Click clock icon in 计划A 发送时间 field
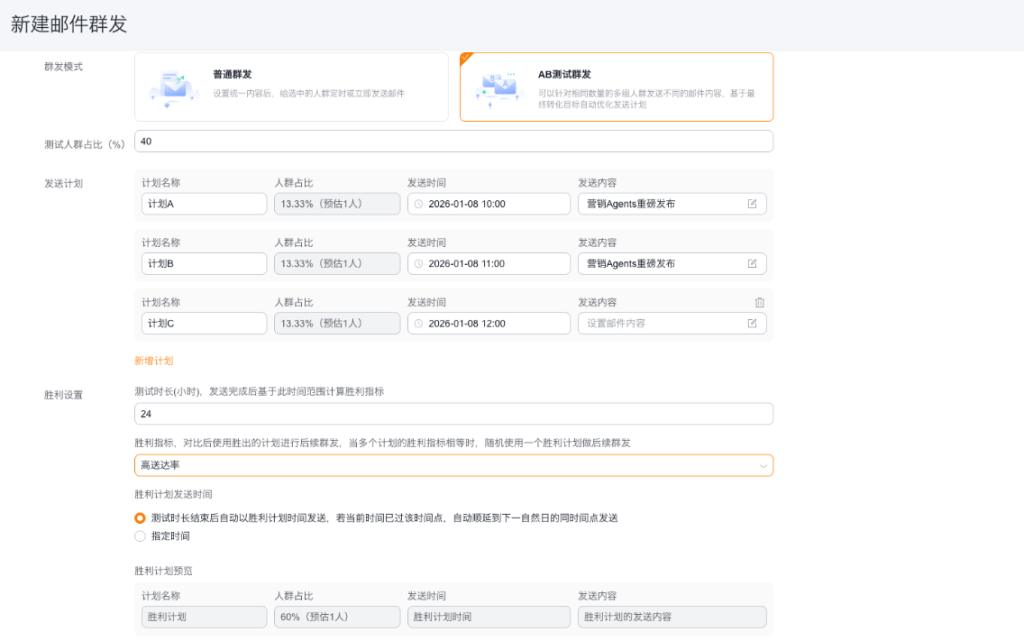1024x641 pixels. 419,204
